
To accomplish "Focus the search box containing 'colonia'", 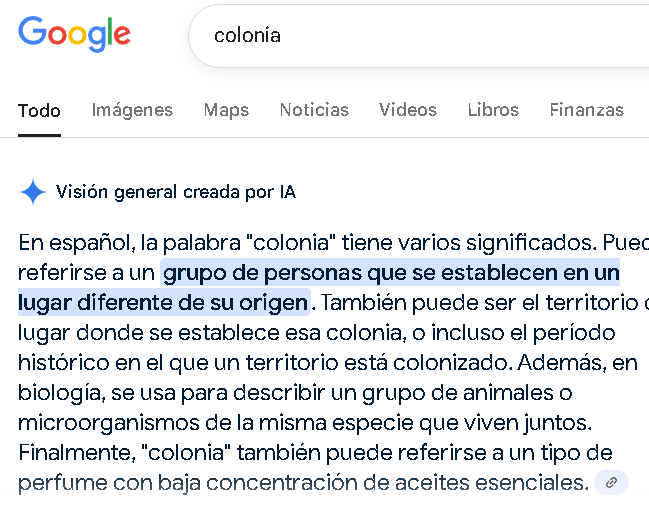I will click(x=418, y=36).
